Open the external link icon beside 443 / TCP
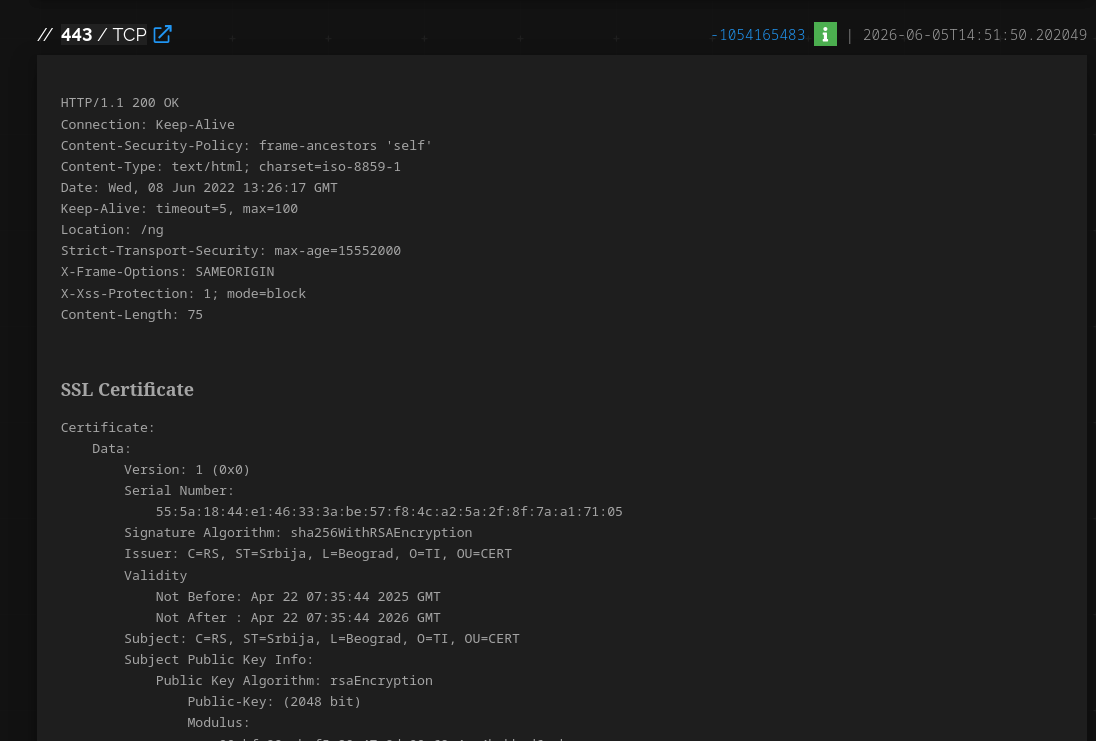The height and width of the screenshot is (741, 1096). click(162, 34)
